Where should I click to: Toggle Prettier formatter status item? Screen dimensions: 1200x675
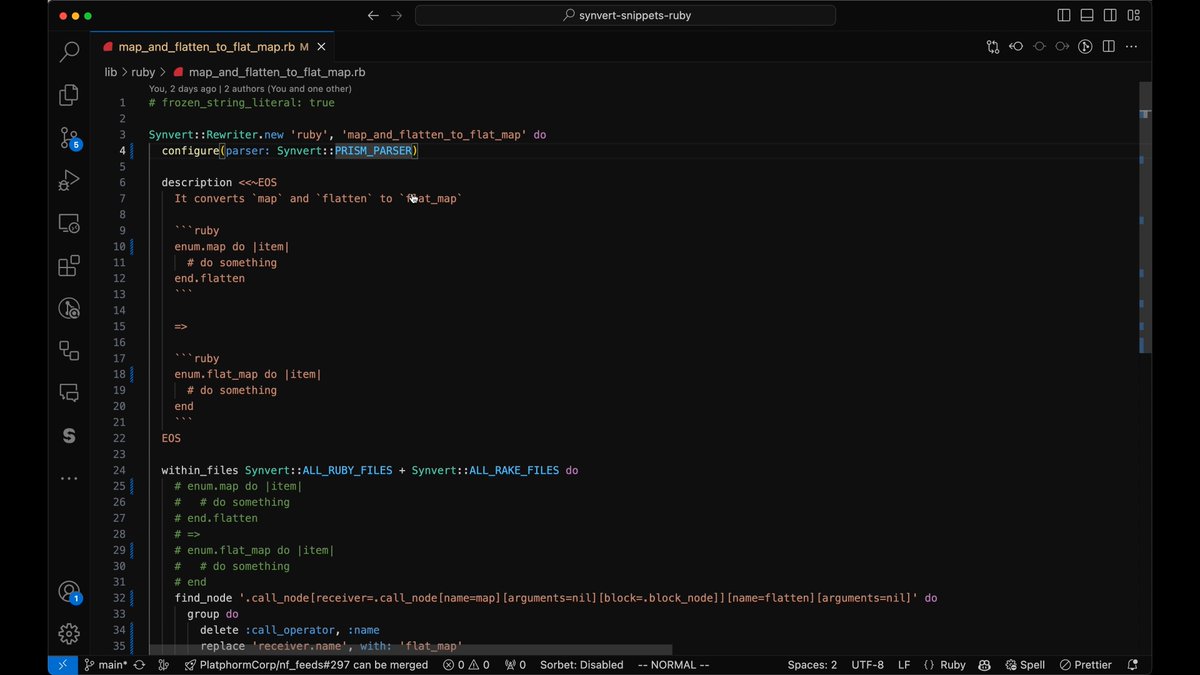coord(1085,665)
